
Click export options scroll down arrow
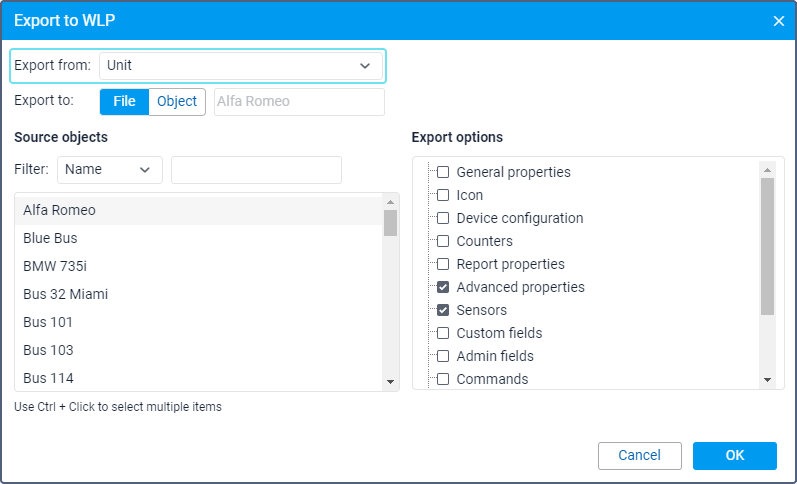(x=767, y=380)
